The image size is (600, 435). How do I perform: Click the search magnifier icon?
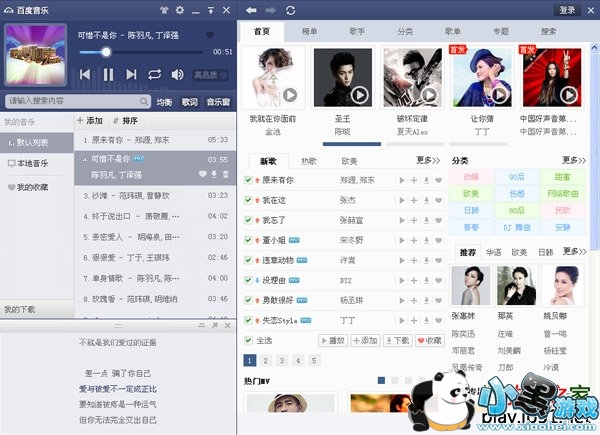click(x=143, y=101)
